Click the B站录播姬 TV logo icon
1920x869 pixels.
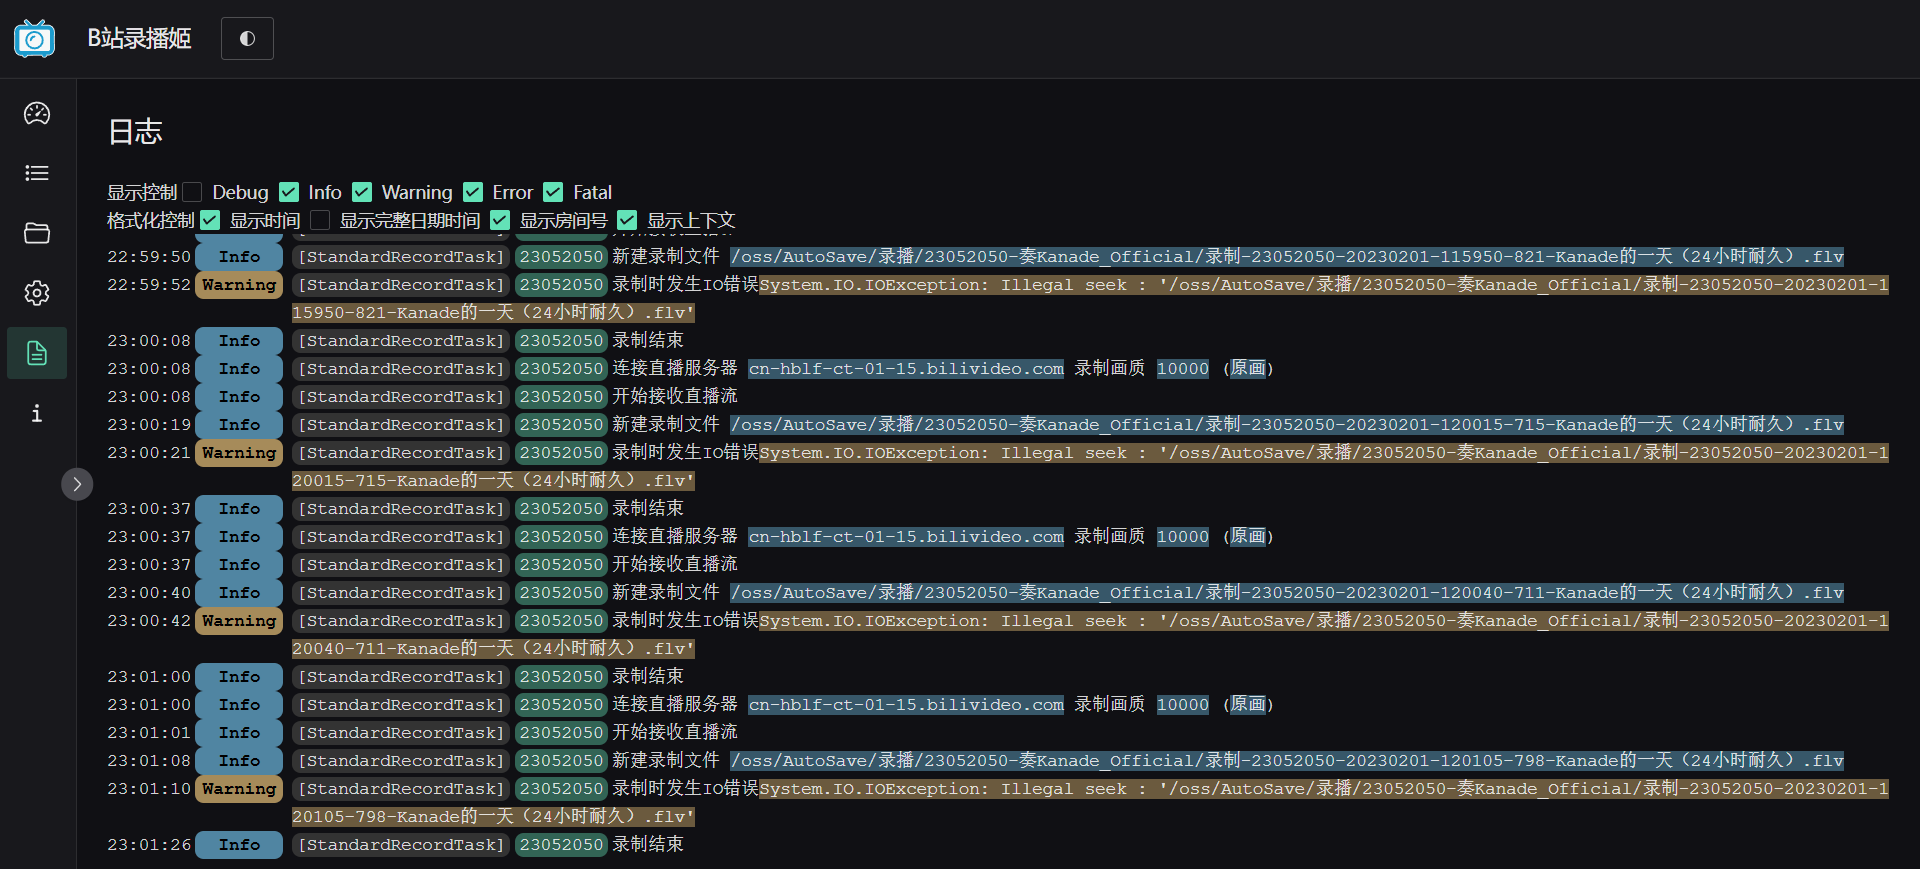point(35,38)
